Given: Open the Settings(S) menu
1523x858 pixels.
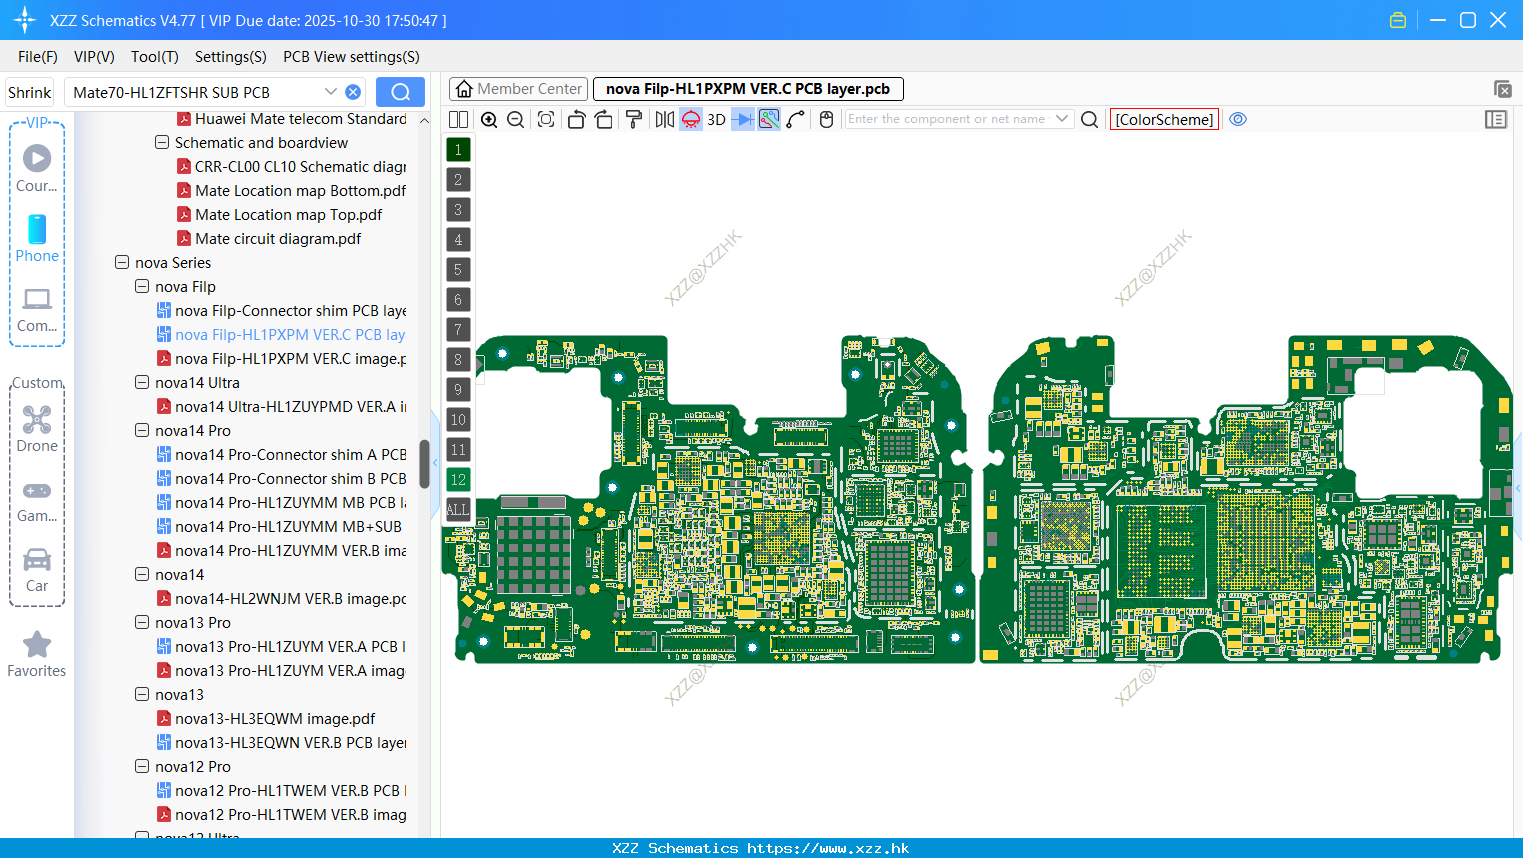Looking at the screenshot, I should [x=231, y=57].
